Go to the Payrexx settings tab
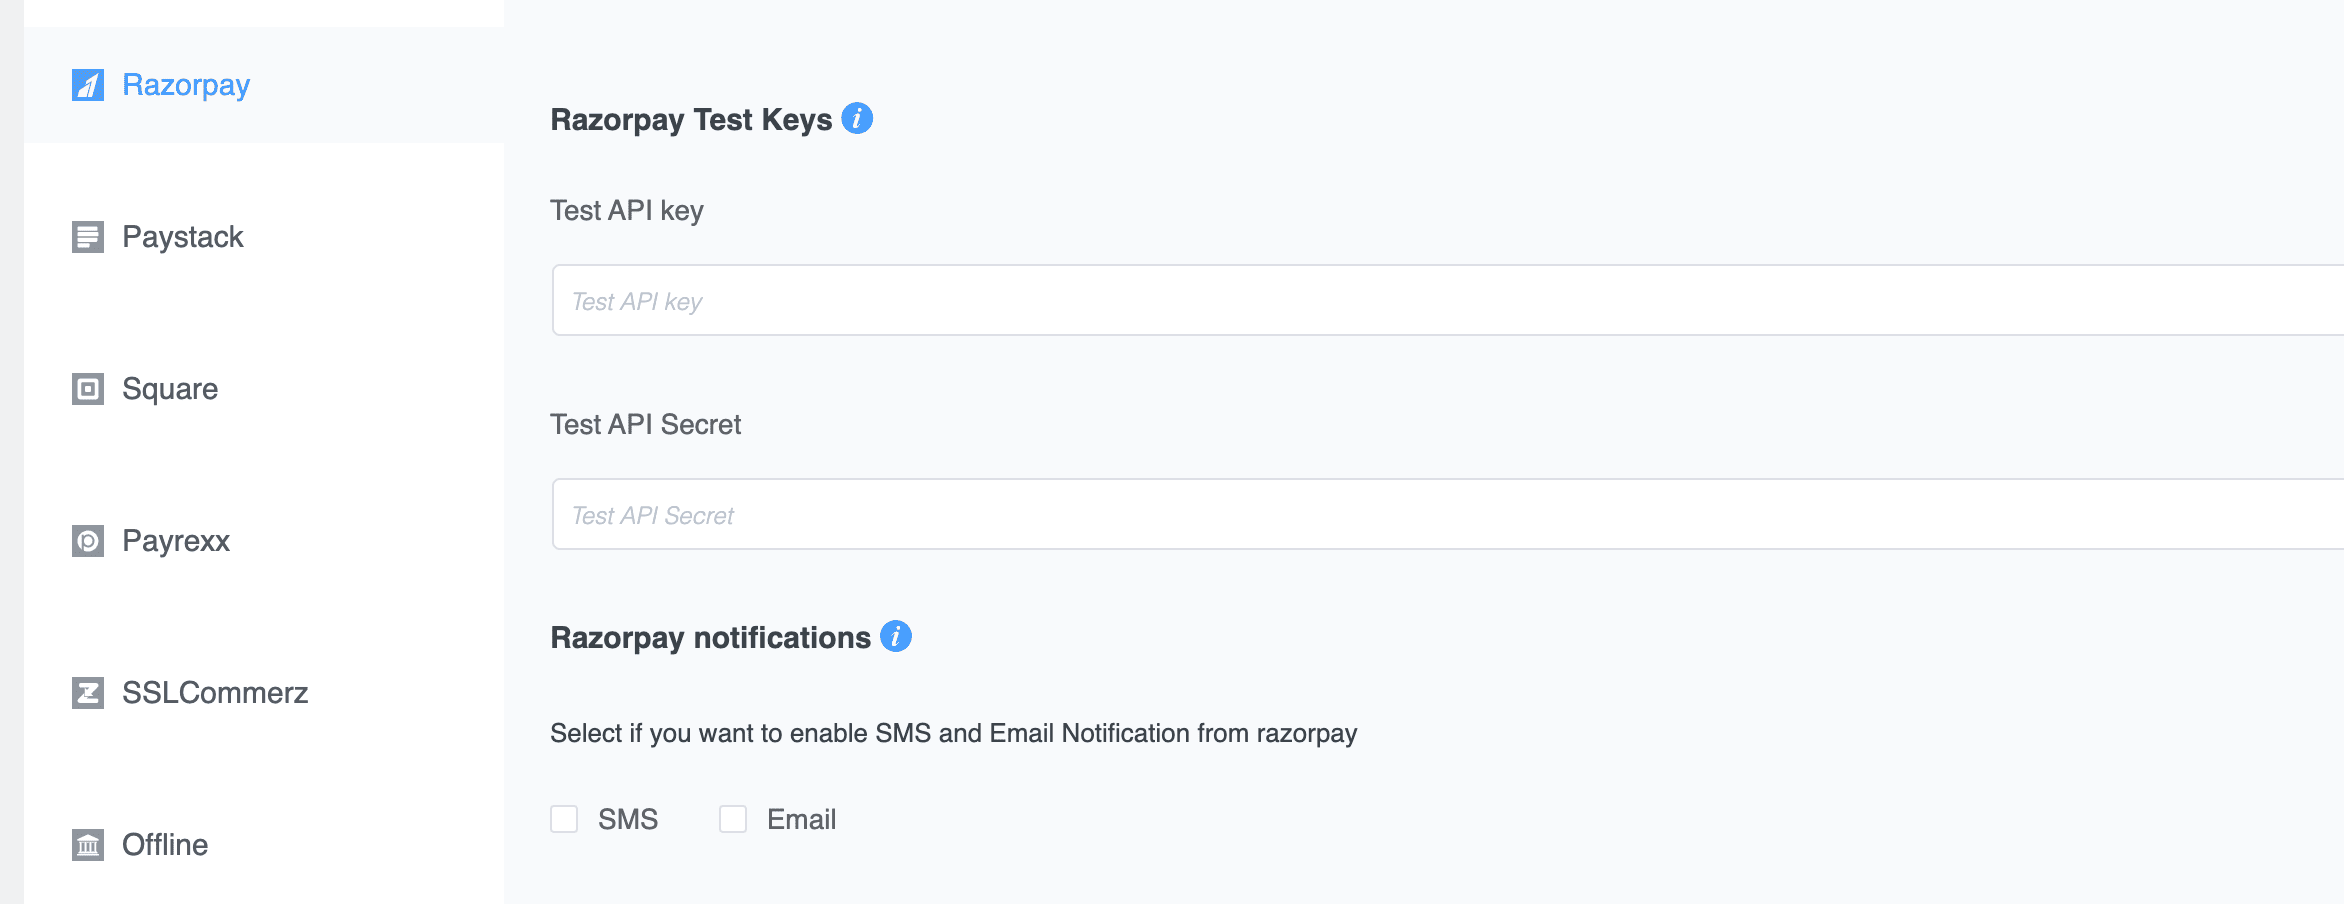The height and width of the screenshot is (904, 2344). (264, 541)
